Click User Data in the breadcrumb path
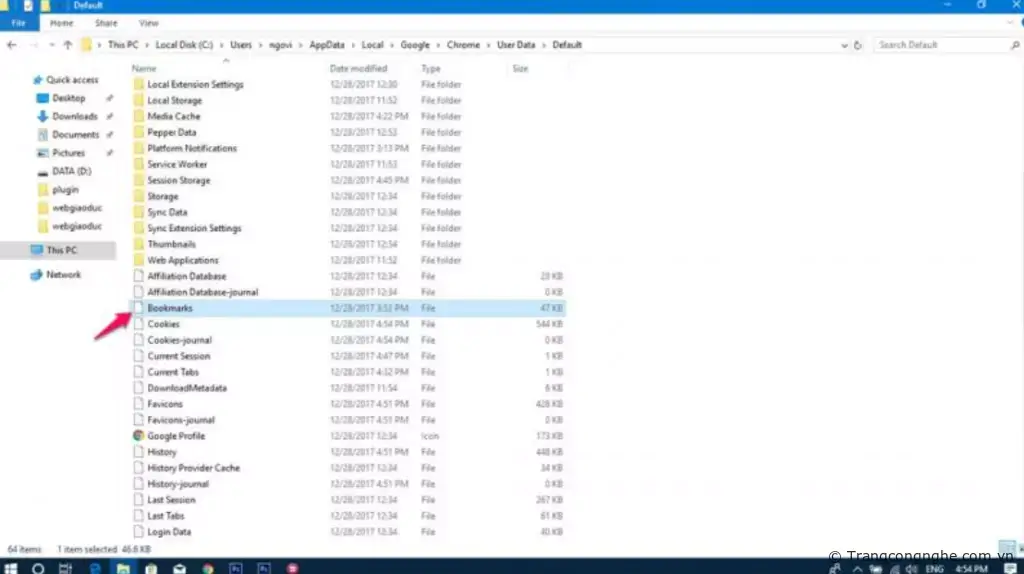Screen dimensions: 1024x574 pyautogui.click(x=515, y=45)
